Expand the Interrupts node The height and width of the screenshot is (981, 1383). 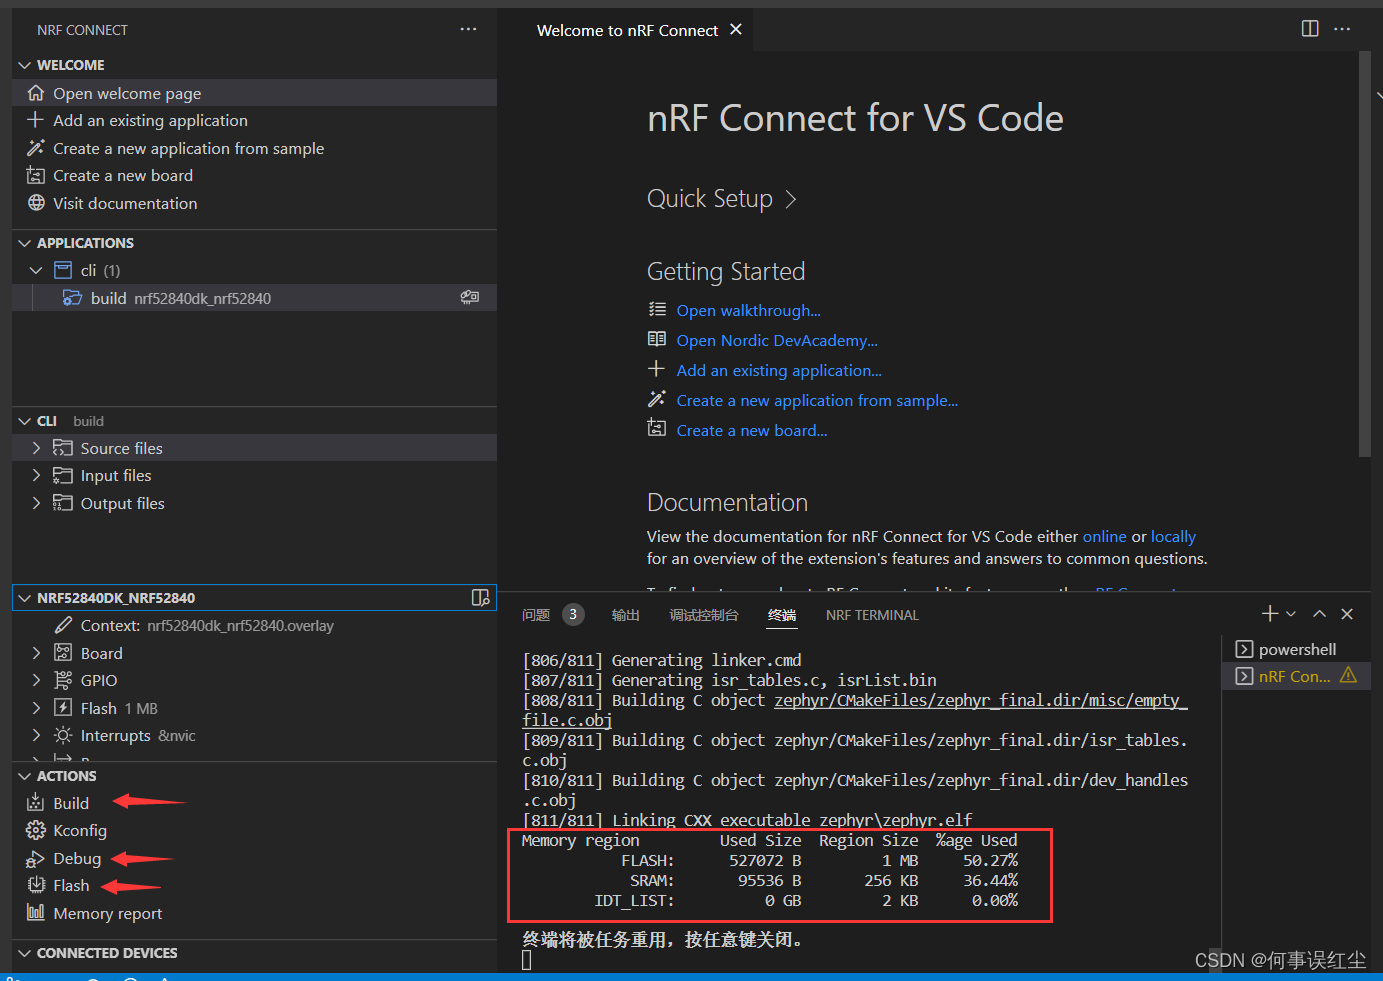(x=36, y=735)
